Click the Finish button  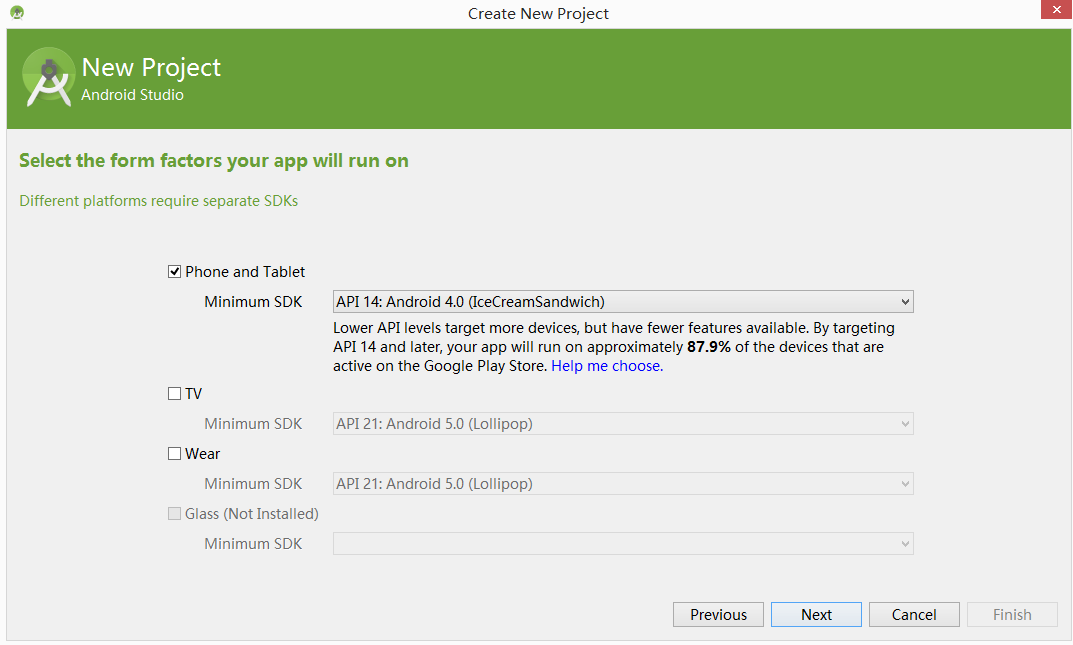1011,615
